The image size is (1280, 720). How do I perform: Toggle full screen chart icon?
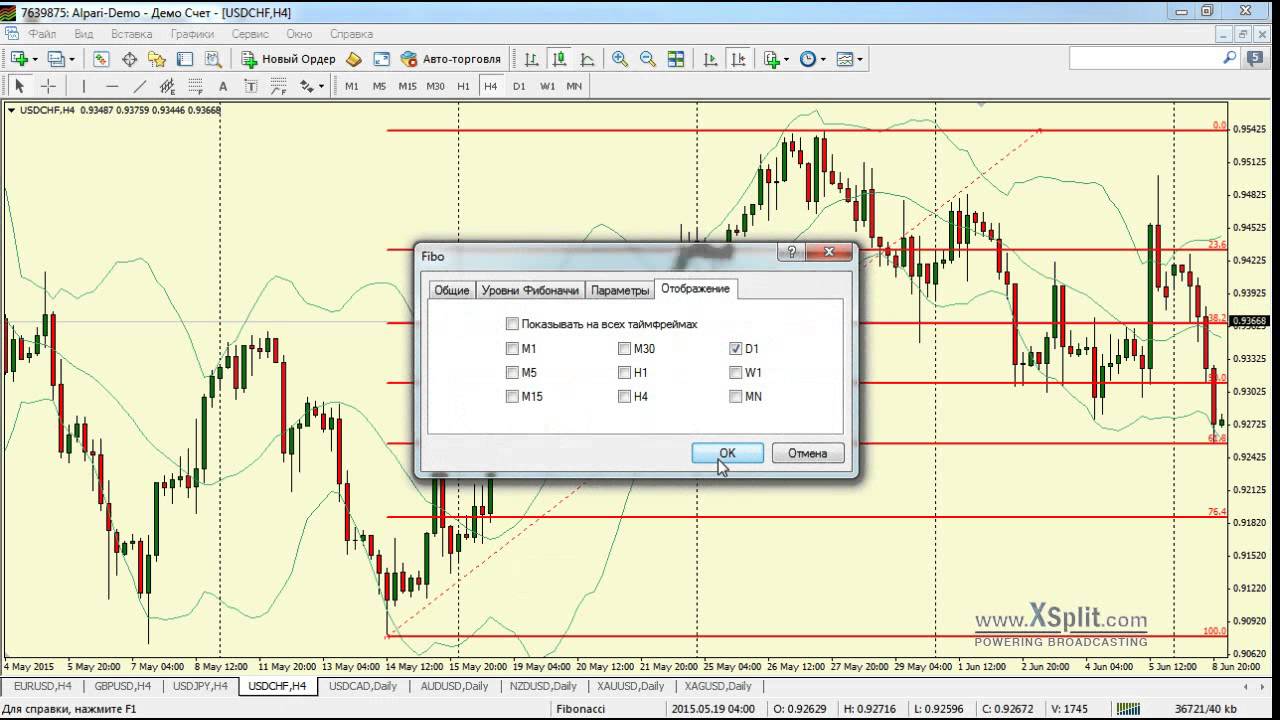click(x=381, y=59)
